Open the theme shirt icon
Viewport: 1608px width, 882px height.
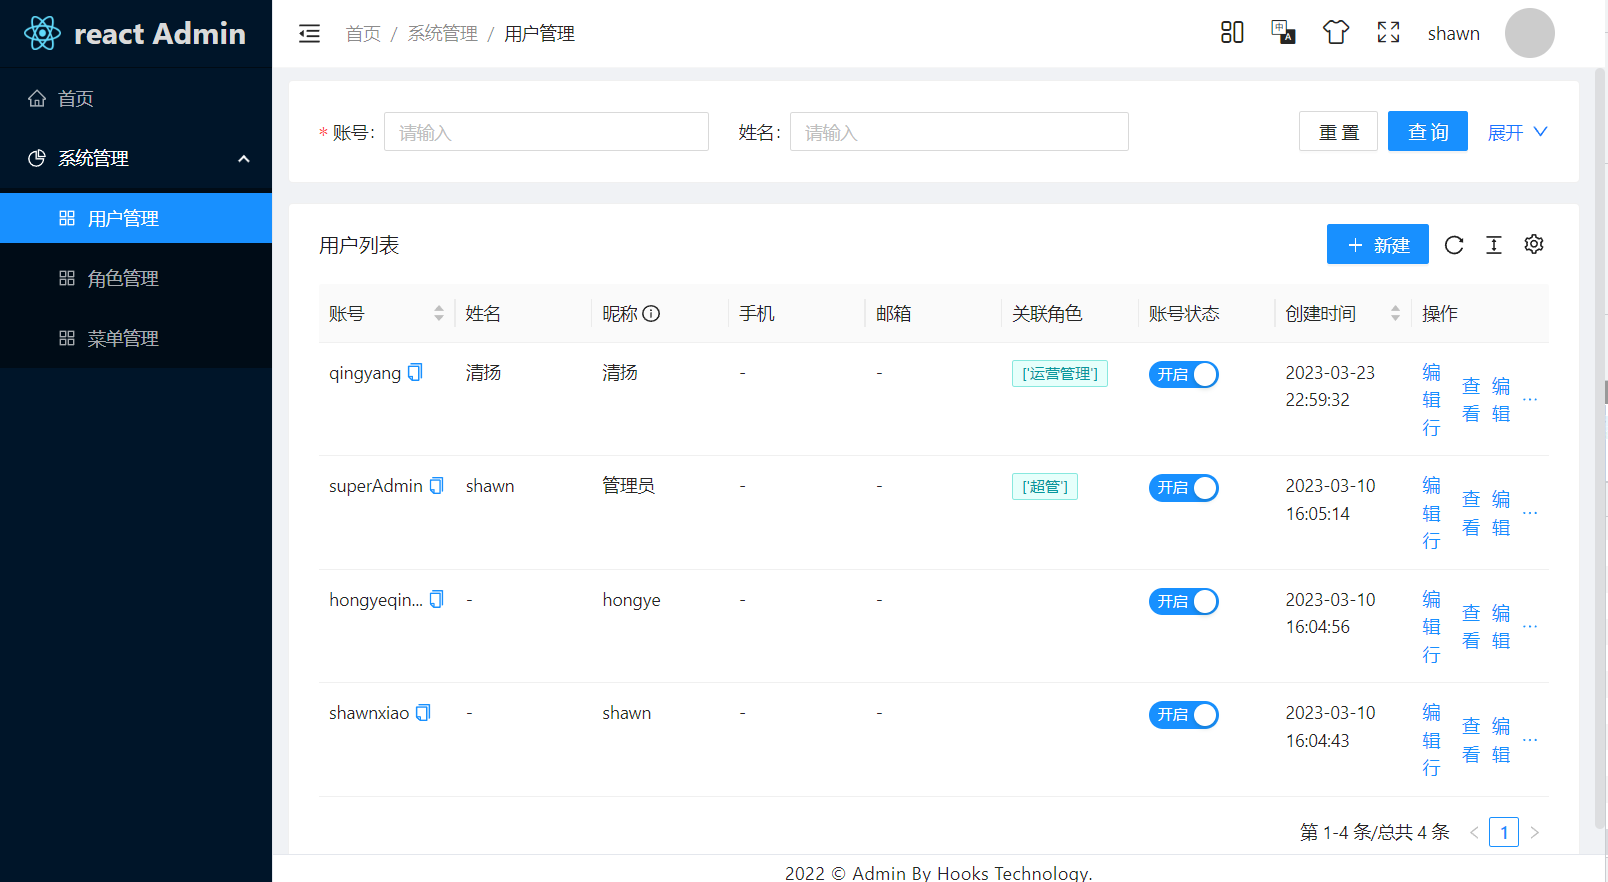(x=1336, y=33)
